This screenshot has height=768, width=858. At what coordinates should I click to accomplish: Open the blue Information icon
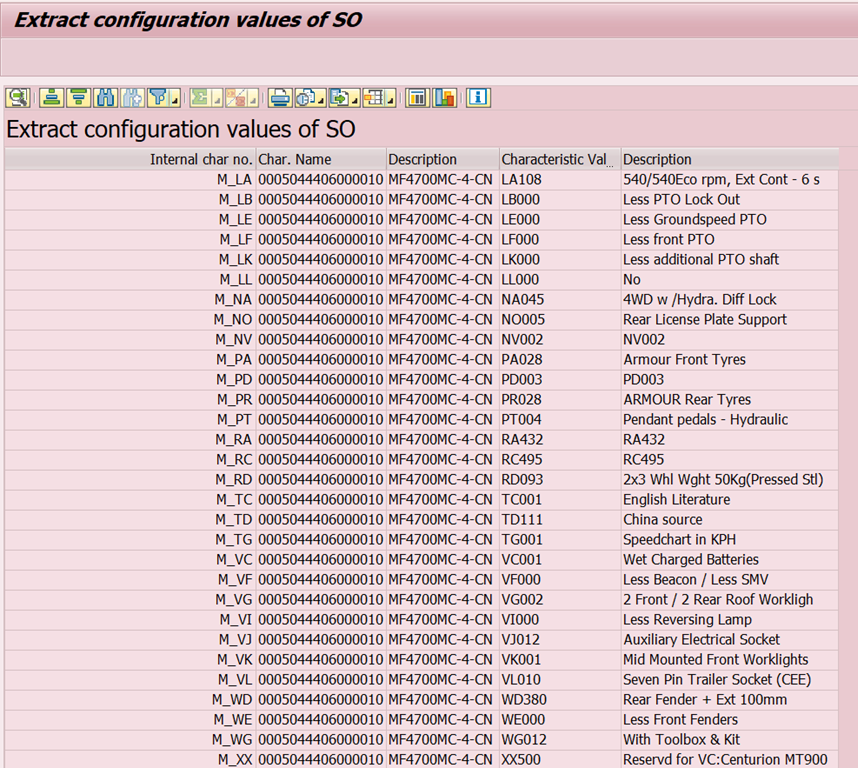click(x=478, y=98)
